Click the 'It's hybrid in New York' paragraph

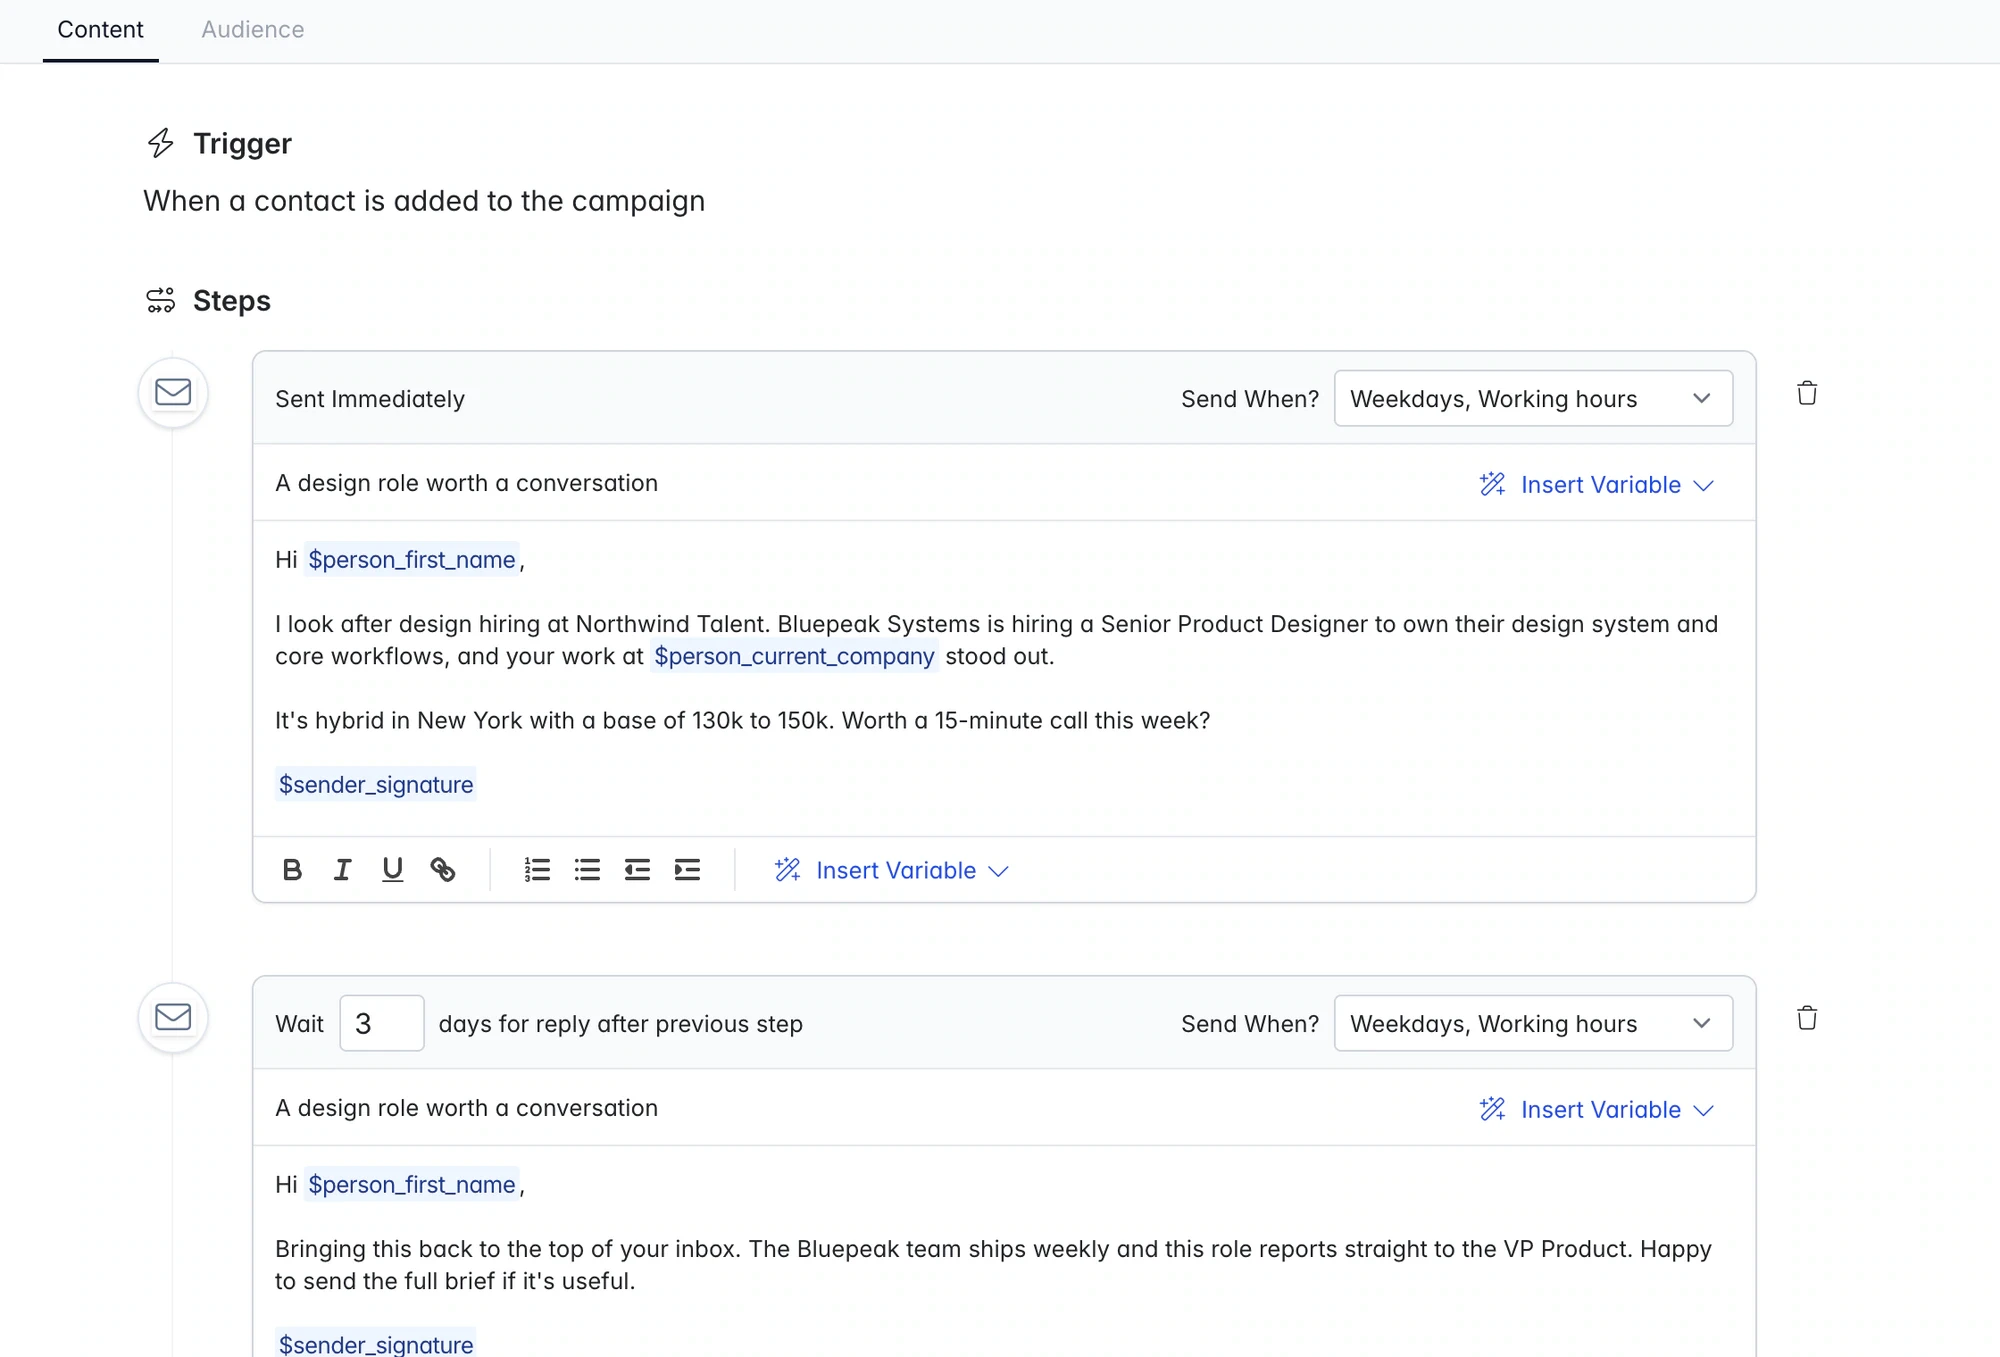coord(742,721)
